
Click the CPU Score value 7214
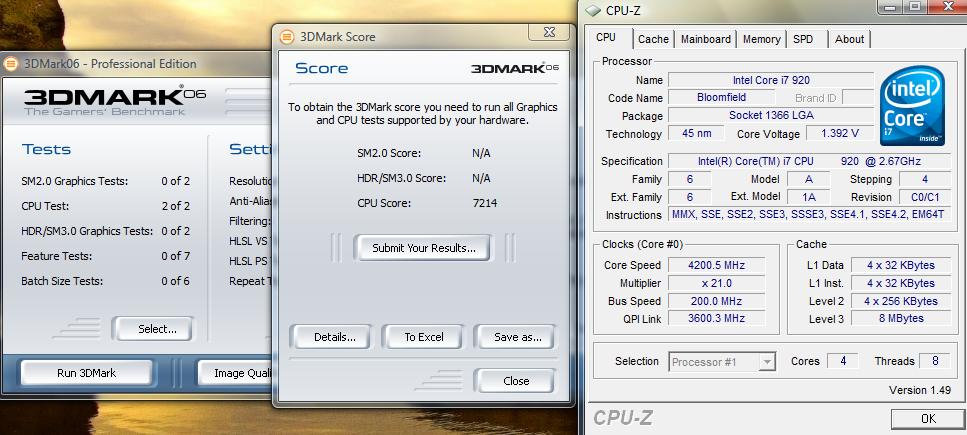(484, 204)
